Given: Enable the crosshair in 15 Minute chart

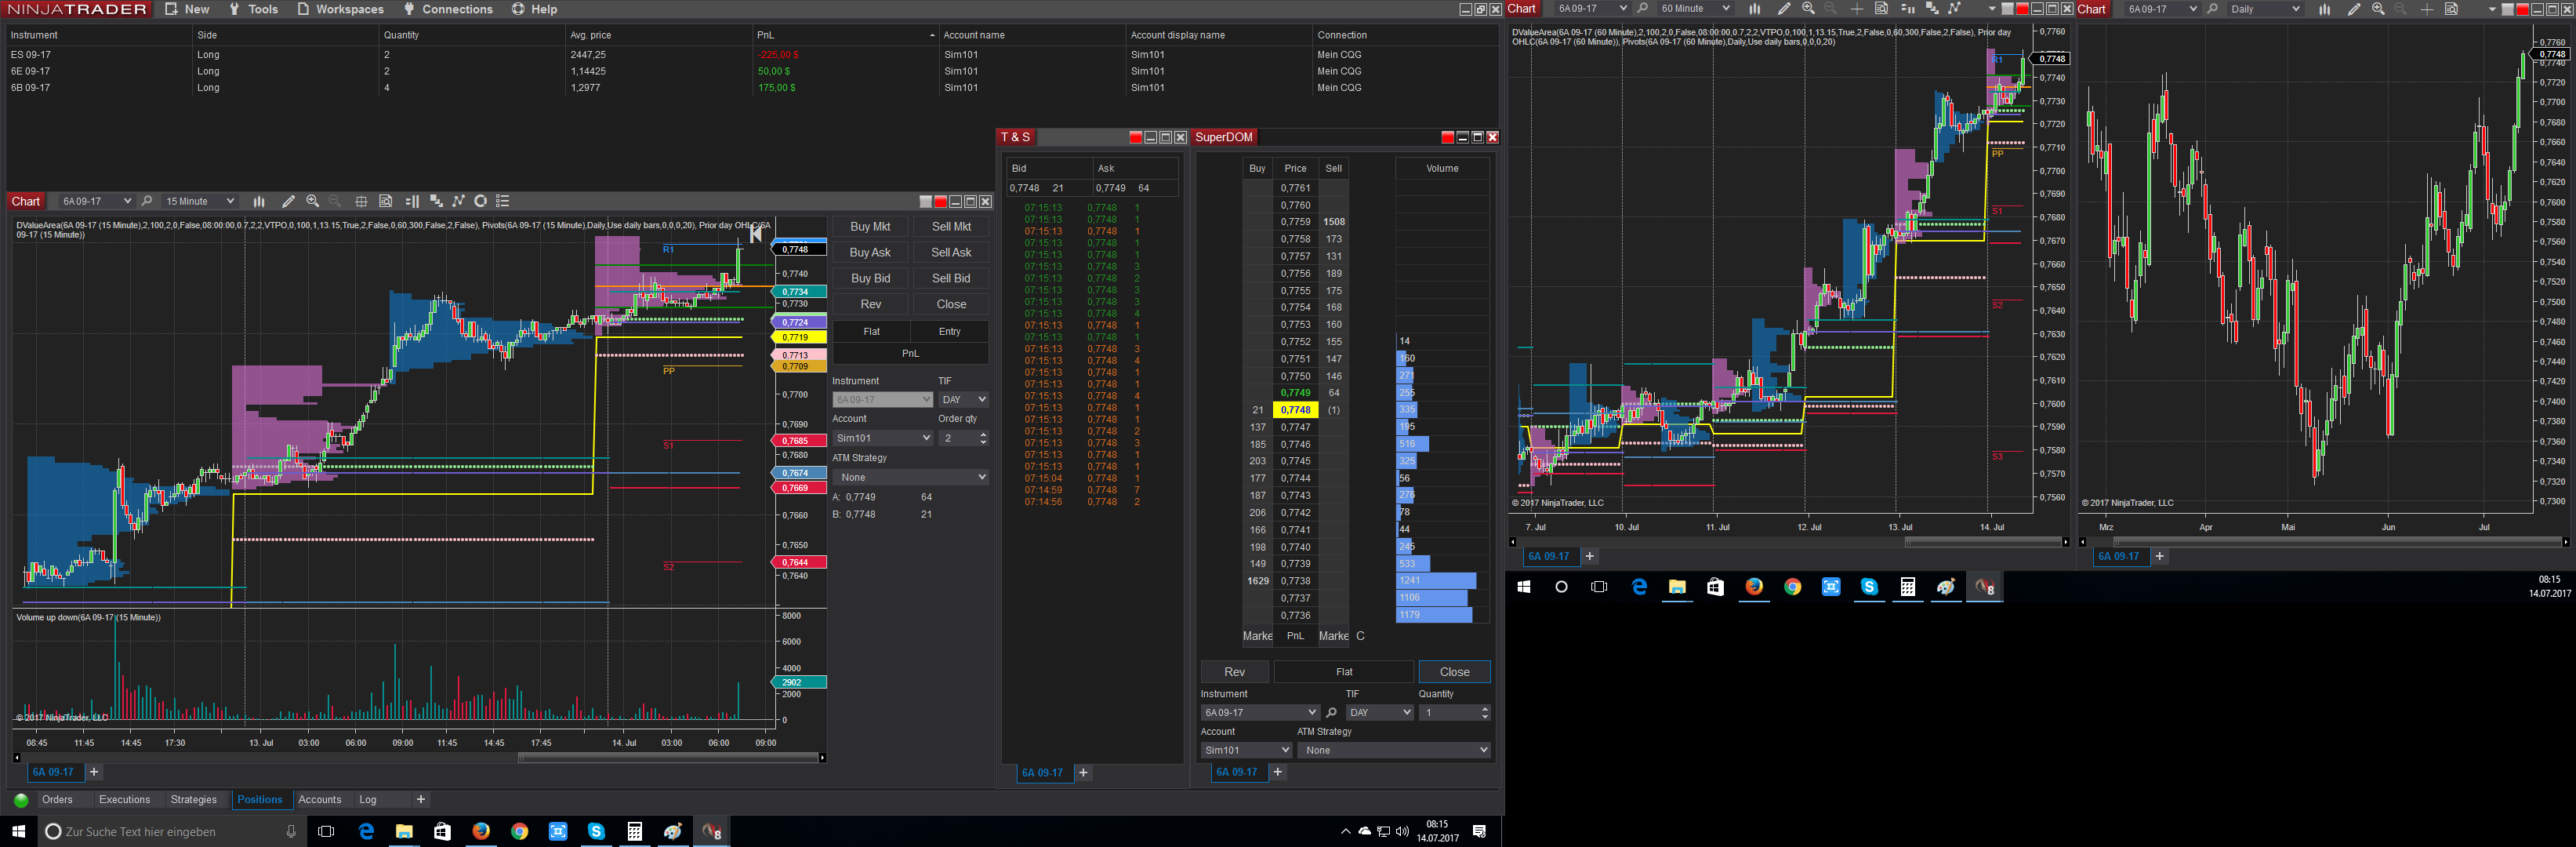Looking at the screenshot, I should click(361, 201).
